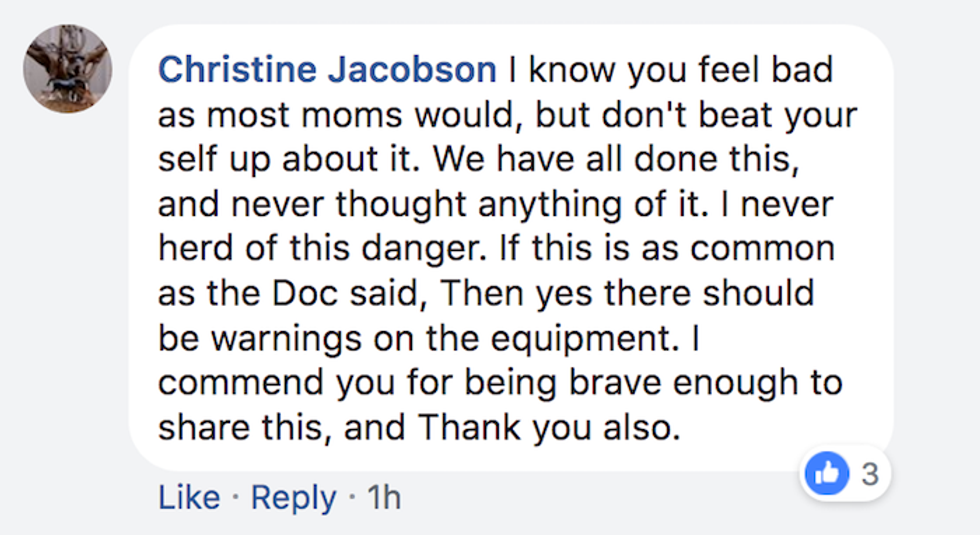Image resolution: width=980 pixels, height=535 pixels.
Task: Reply to Christine Jacobson's comment
Action: (x=293, y=497)
